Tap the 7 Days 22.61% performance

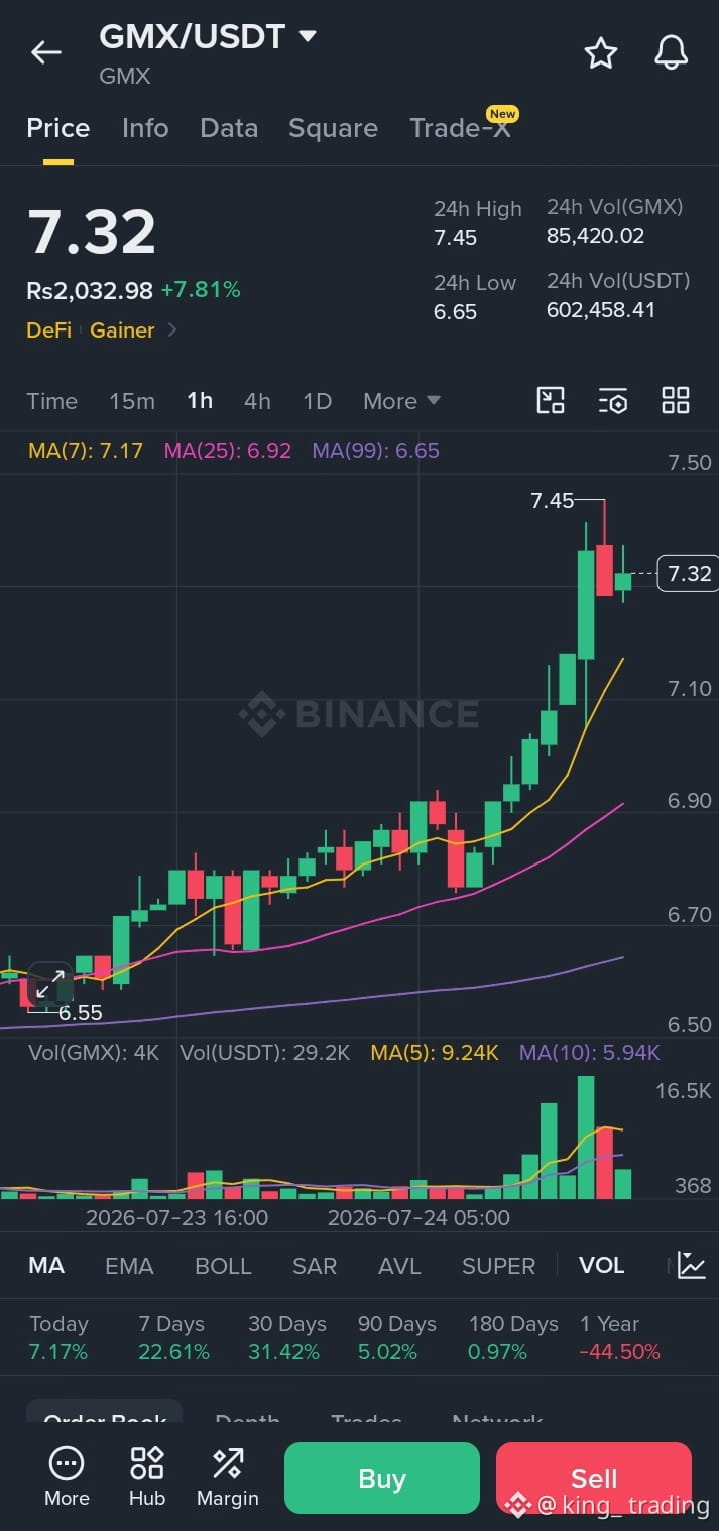pos(174,1338)
